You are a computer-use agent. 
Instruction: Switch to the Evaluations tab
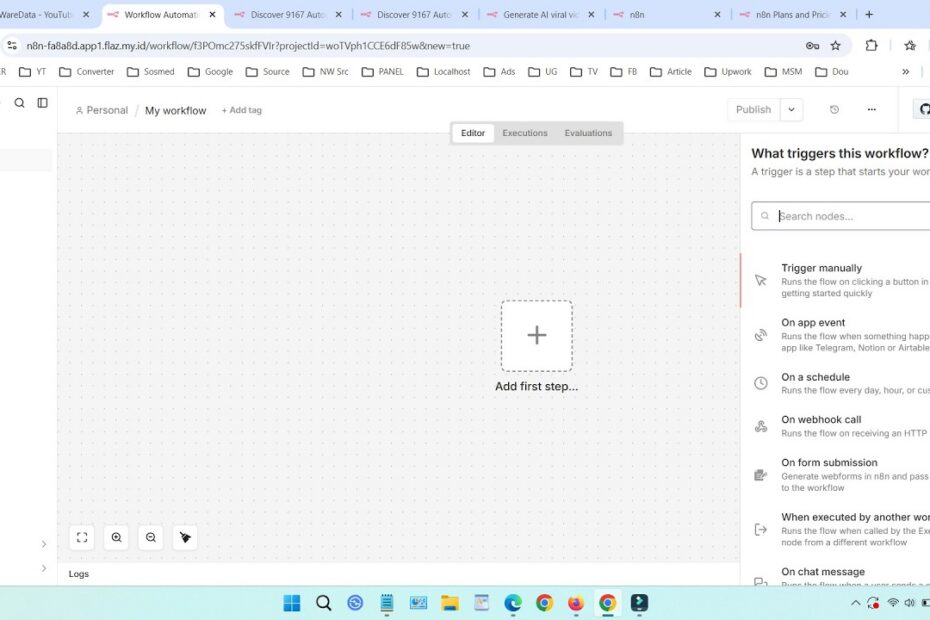[x=588, y=133]
